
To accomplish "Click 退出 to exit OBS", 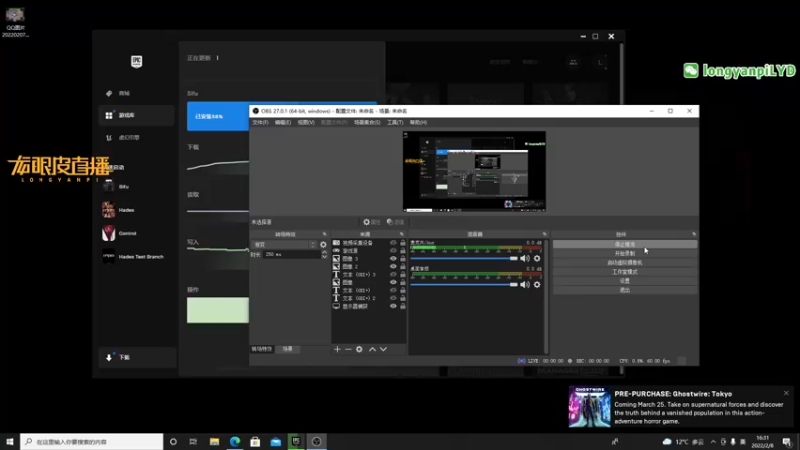I will pyautogui.click(x=624, y=290).
